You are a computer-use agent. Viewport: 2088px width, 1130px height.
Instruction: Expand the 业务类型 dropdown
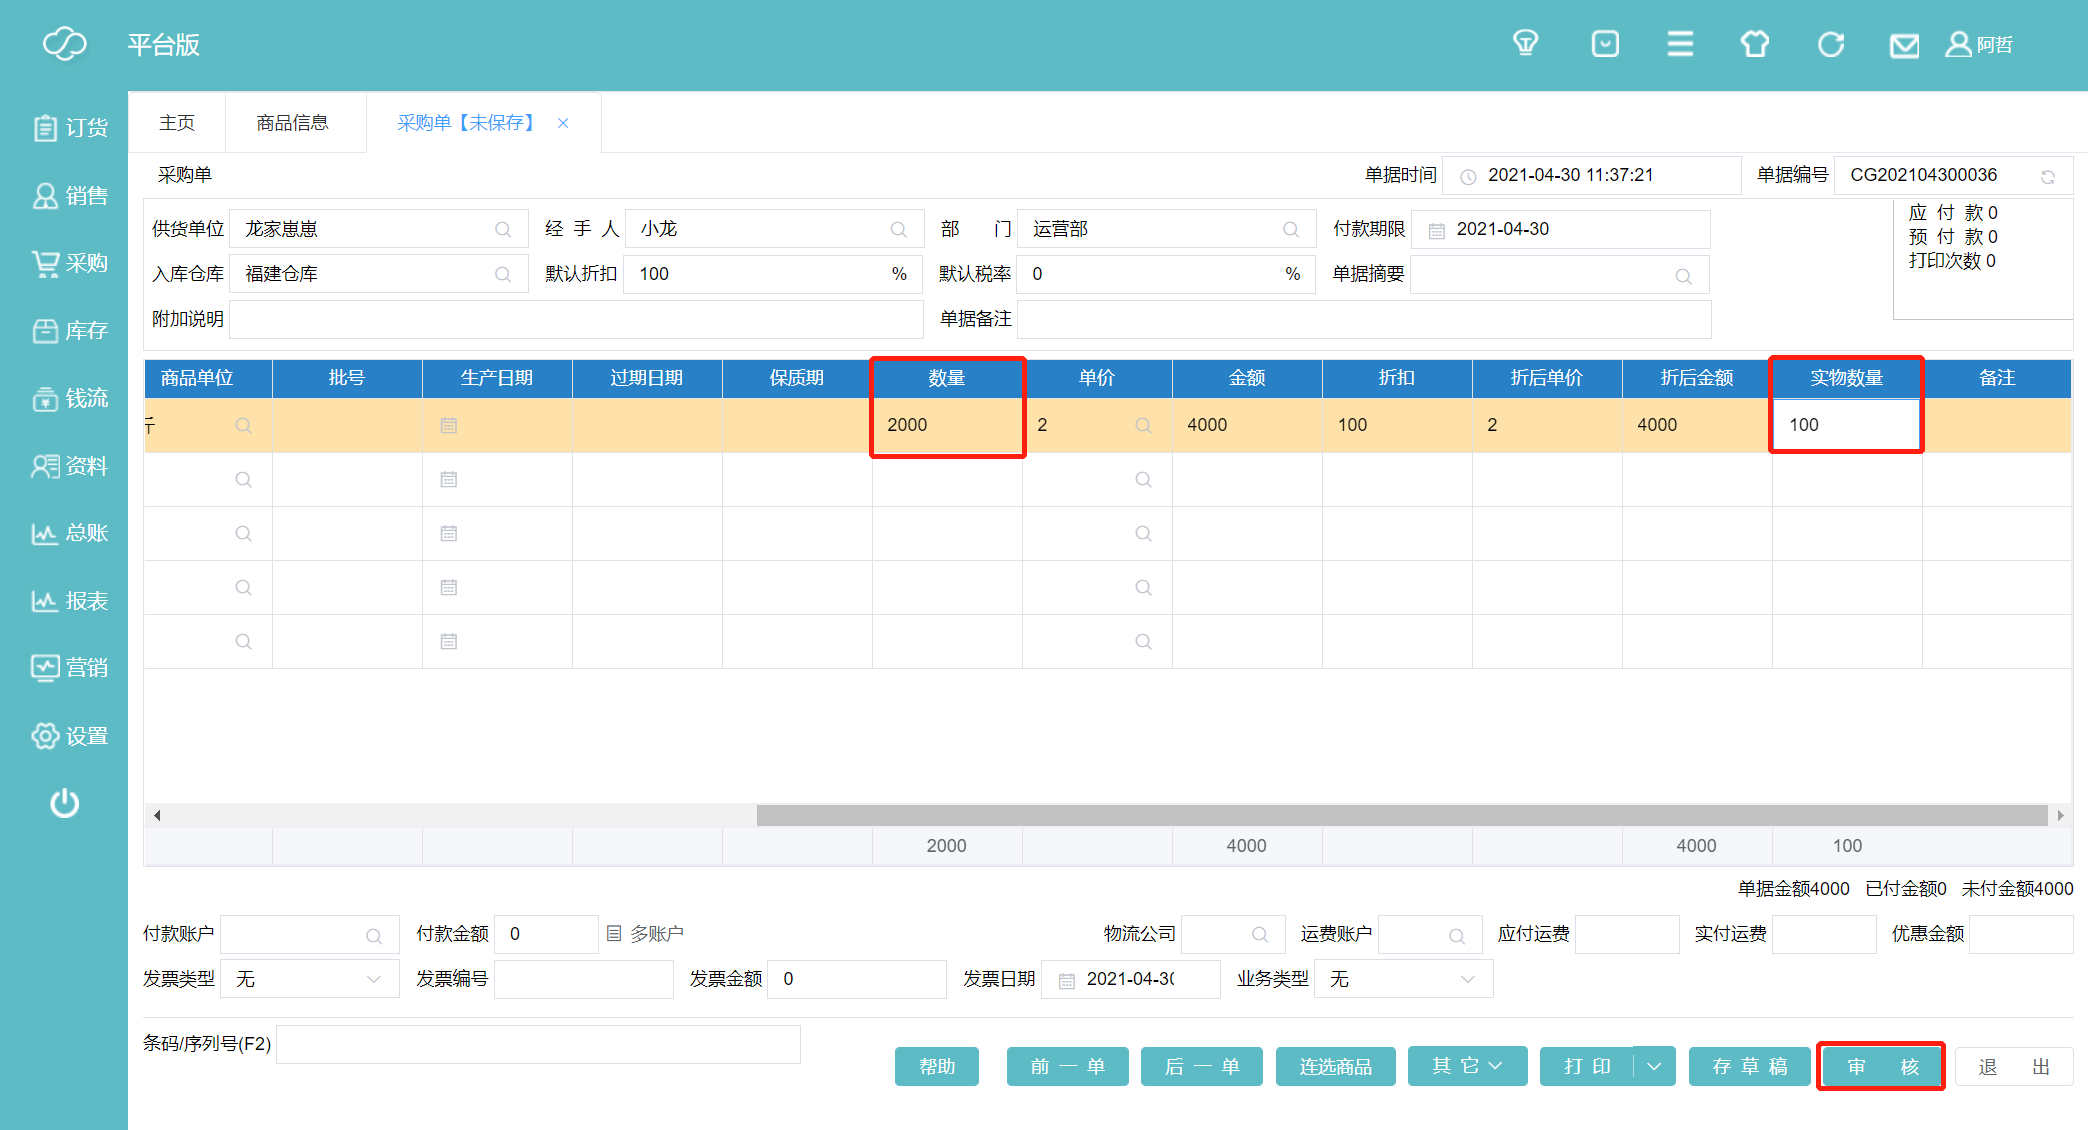click(x=1468, y=979)
